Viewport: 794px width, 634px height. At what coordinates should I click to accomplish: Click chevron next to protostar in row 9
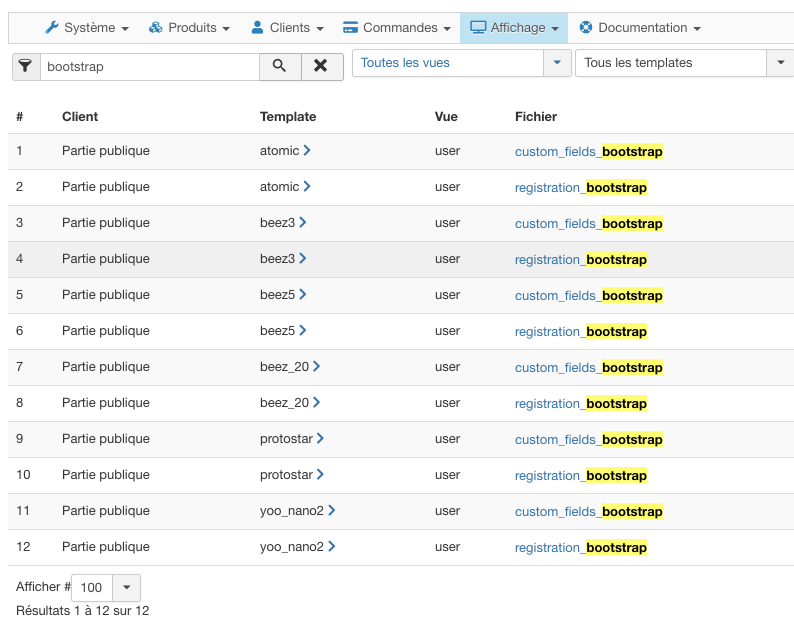pyautogui.click(x=321, y=439)
